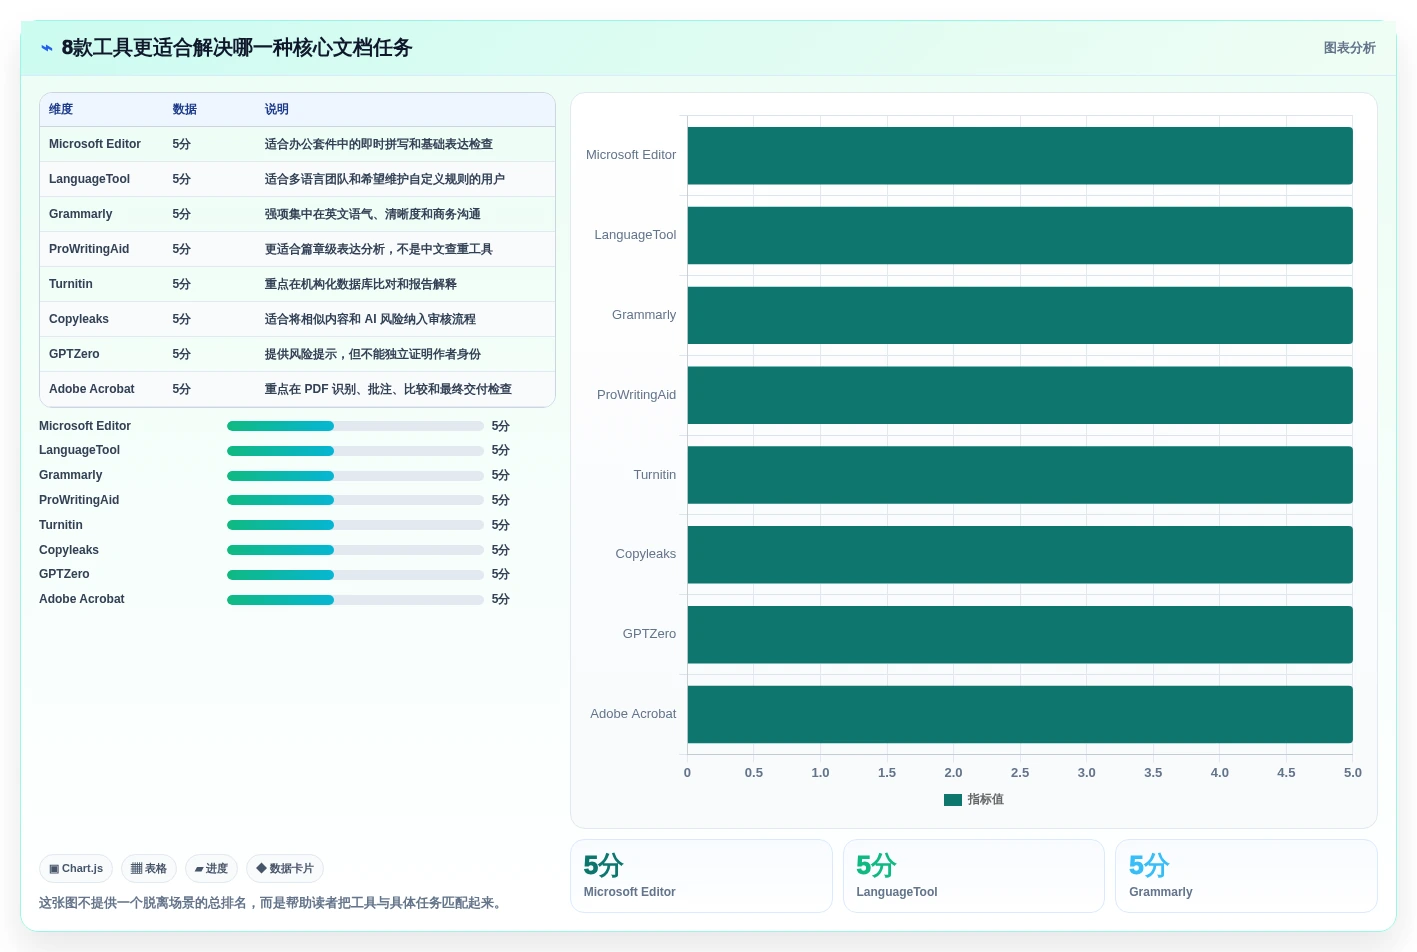Click the LanguageTool progress bar
This screenshot has width=1417, height=952.
coord(355,451)
